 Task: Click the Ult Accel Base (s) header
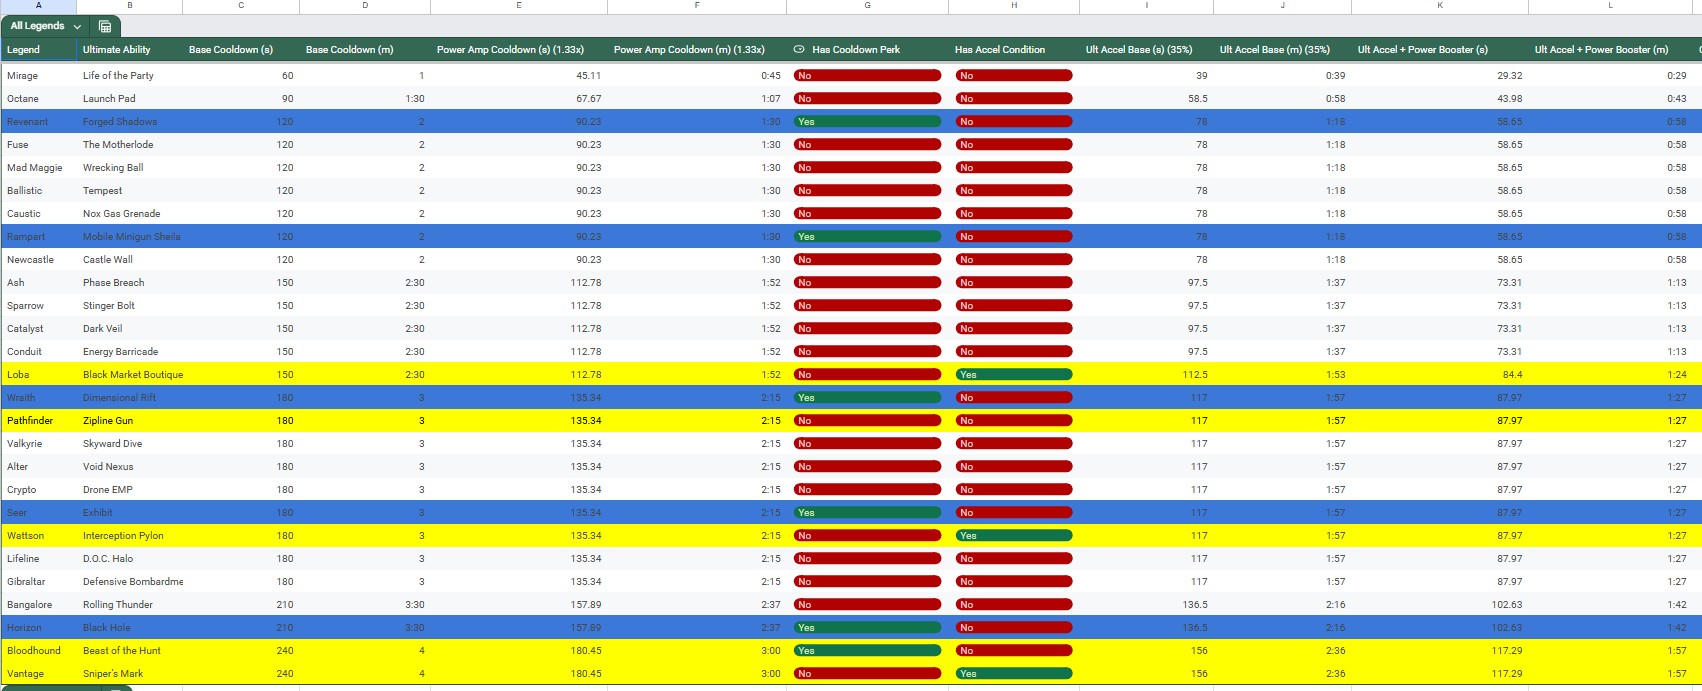(1147, 49)
